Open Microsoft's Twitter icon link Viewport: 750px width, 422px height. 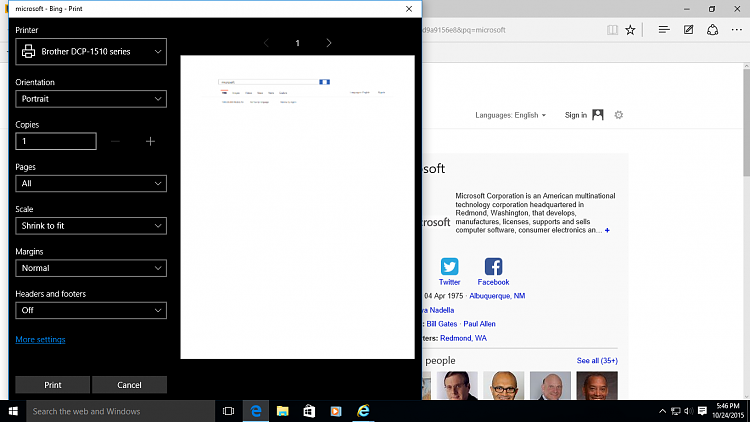449,267
